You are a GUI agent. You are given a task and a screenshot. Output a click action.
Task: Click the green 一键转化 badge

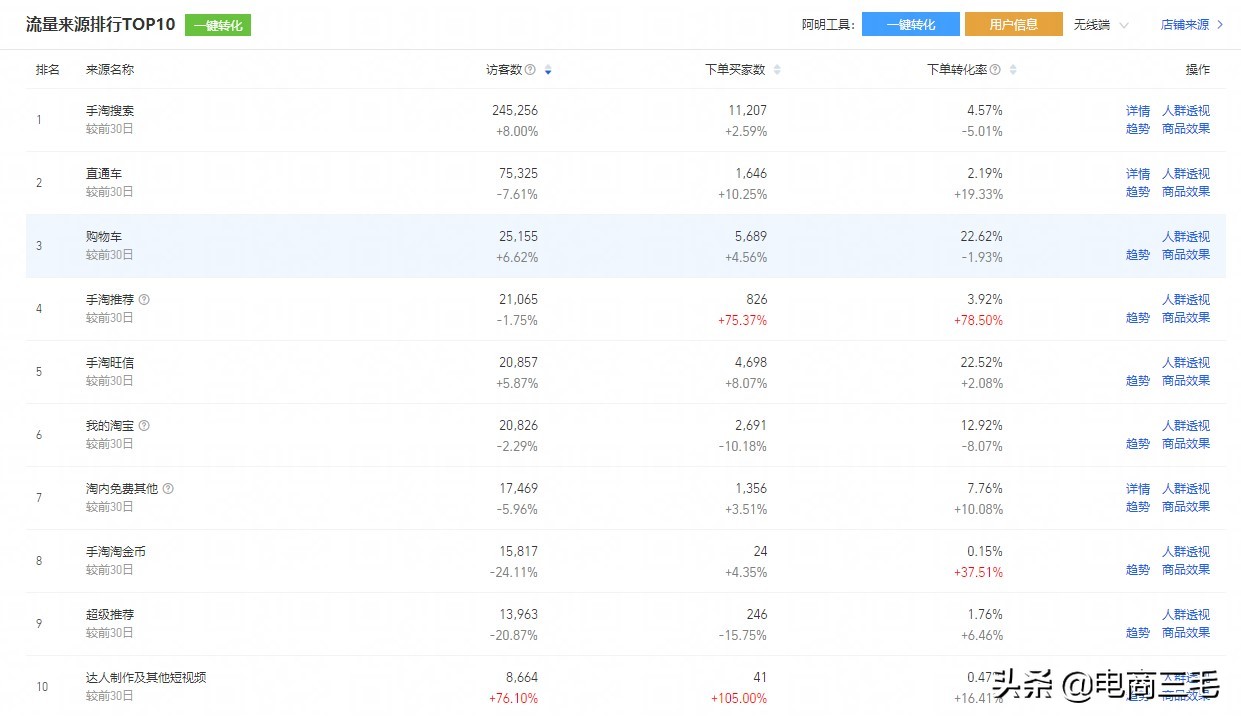coord(218,25)
